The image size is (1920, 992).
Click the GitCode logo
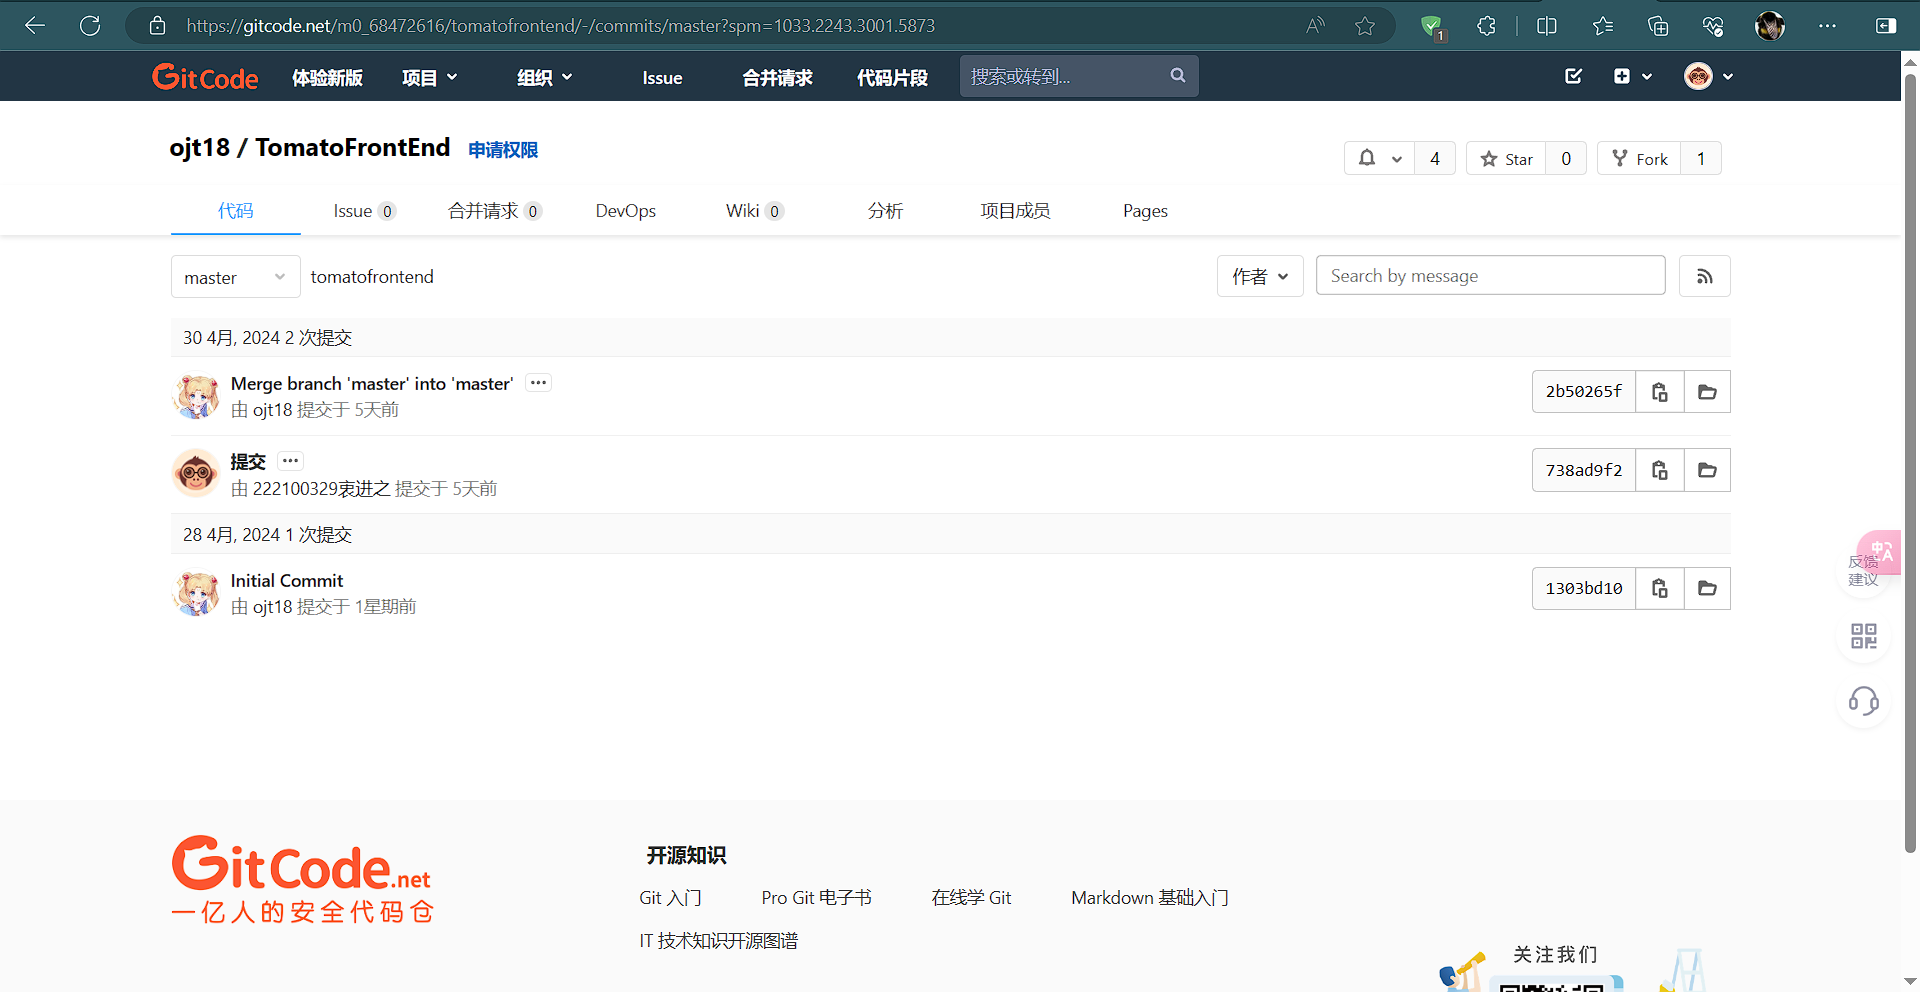tap(205, 76)
